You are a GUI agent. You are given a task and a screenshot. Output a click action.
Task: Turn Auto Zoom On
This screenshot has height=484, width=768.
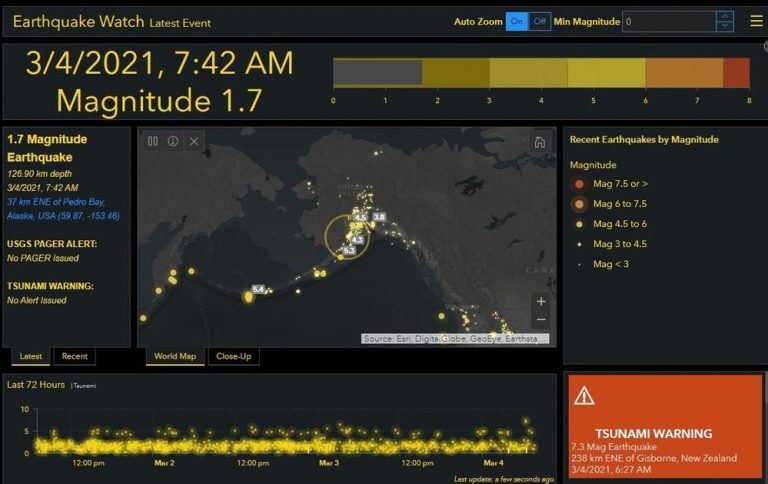coord(517,22)
